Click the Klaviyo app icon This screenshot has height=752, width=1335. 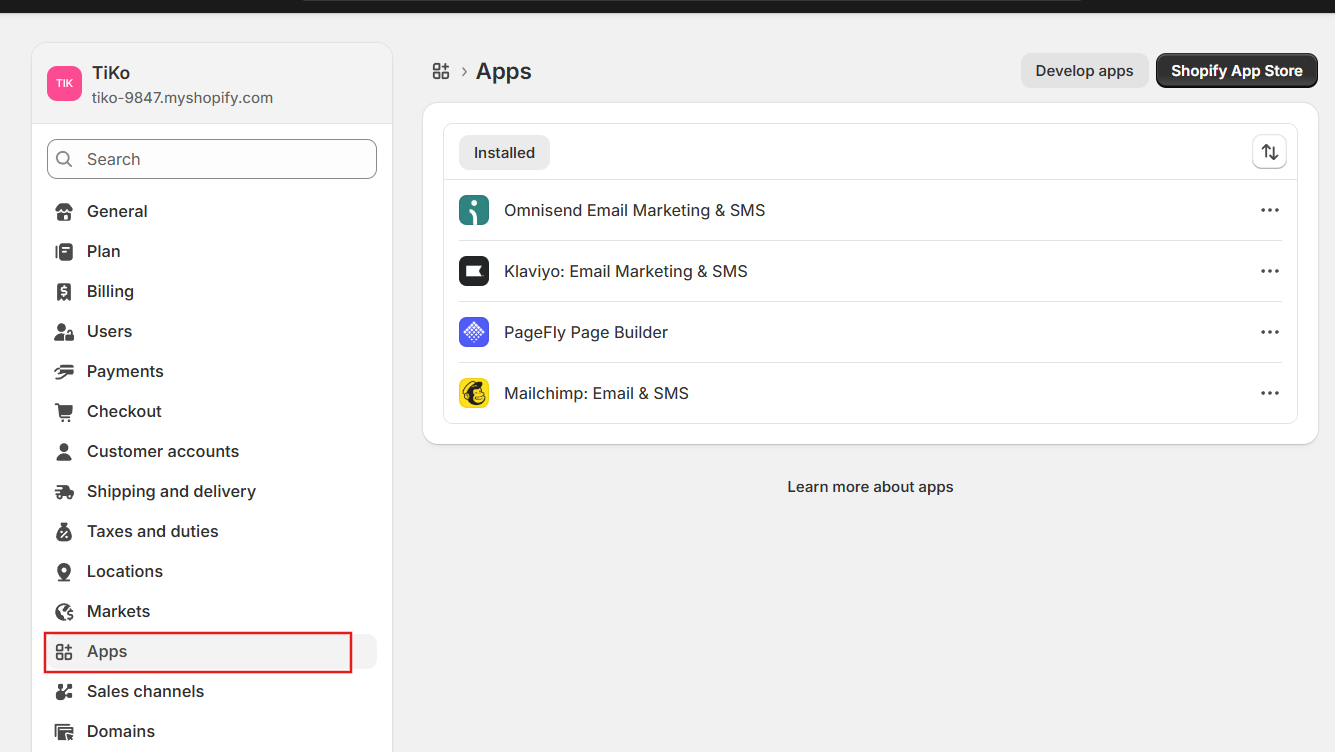pos(474,271)
